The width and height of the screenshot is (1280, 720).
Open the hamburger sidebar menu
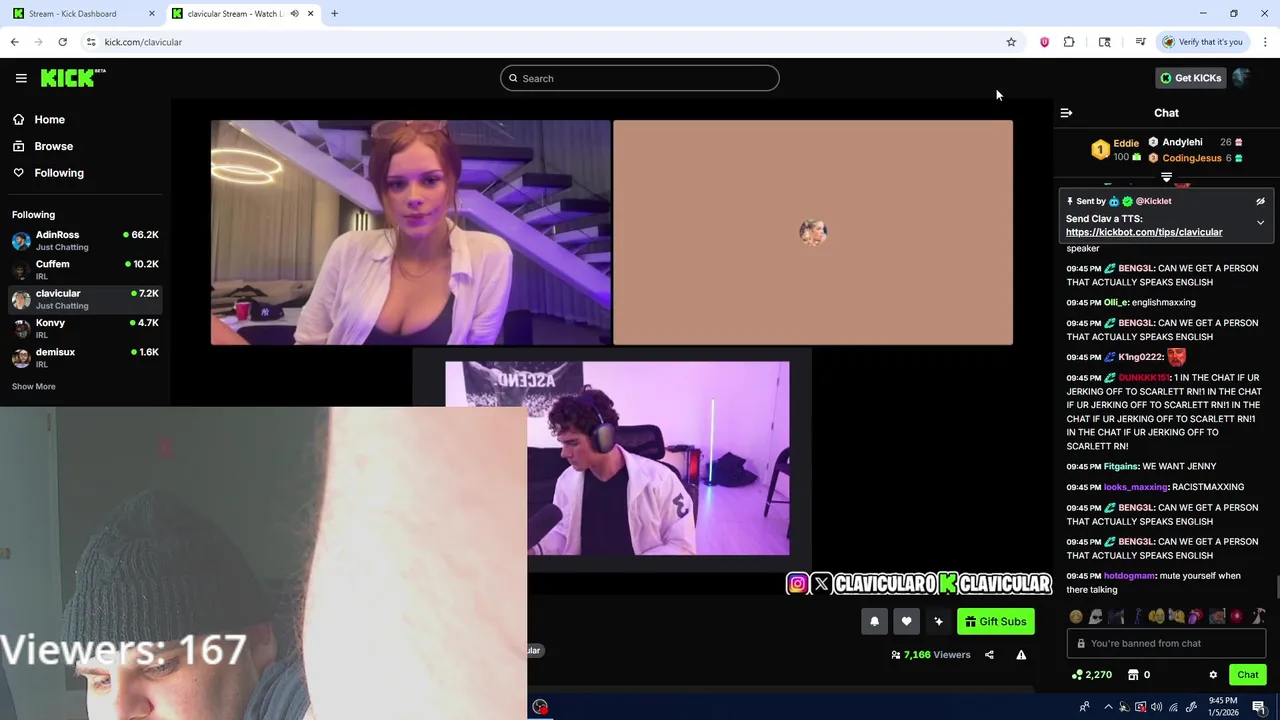(x=21, y=78)
